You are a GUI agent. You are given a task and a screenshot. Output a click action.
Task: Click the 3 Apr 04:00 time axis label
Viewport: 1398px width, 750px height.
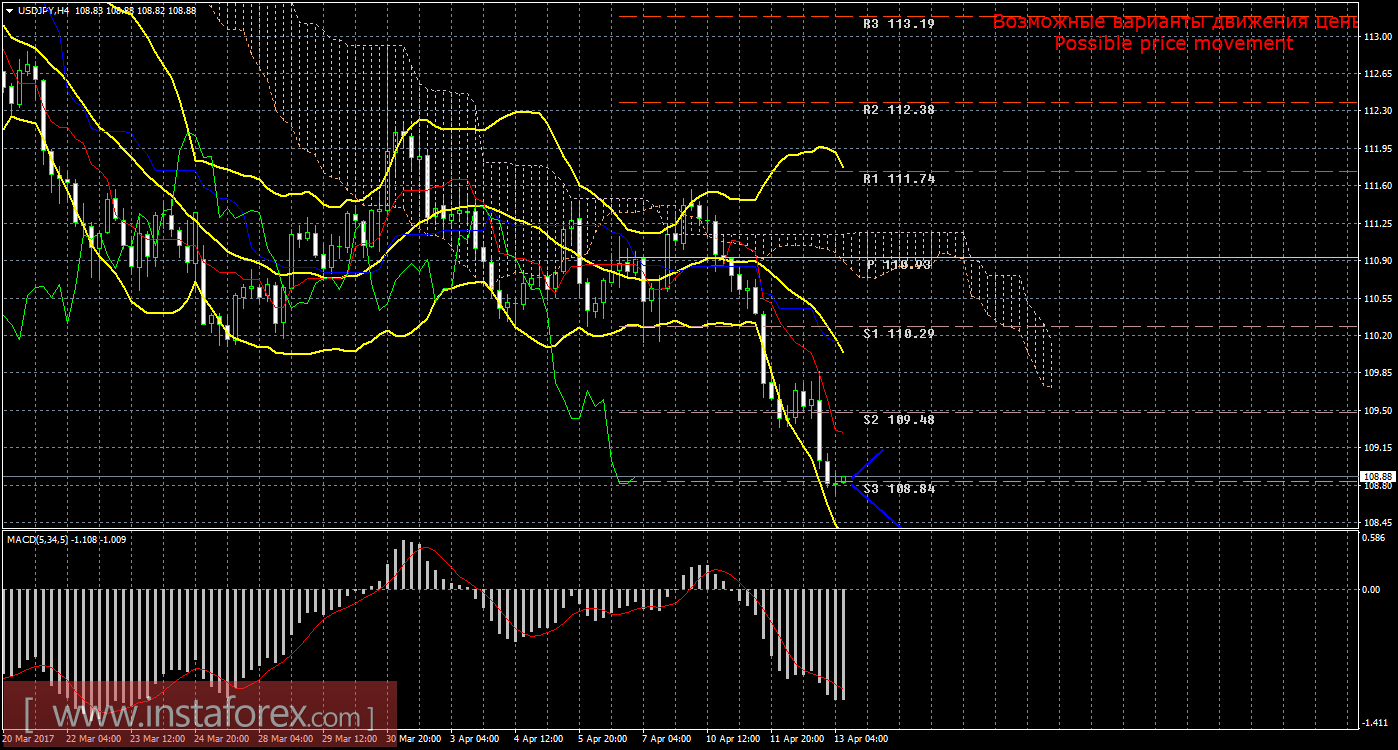(x=474, y=739)
